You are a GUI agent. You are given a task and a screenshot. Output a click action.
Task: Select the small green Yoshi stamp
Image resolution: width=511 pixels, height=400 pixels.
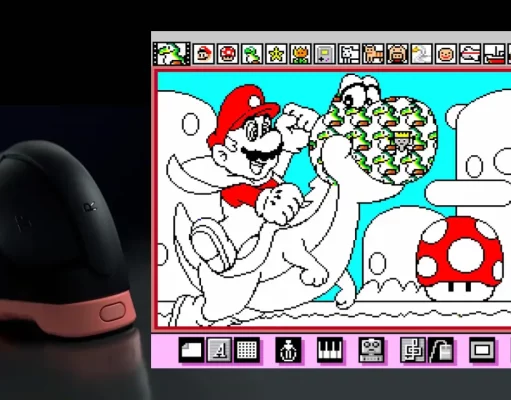tap(252, 54)
